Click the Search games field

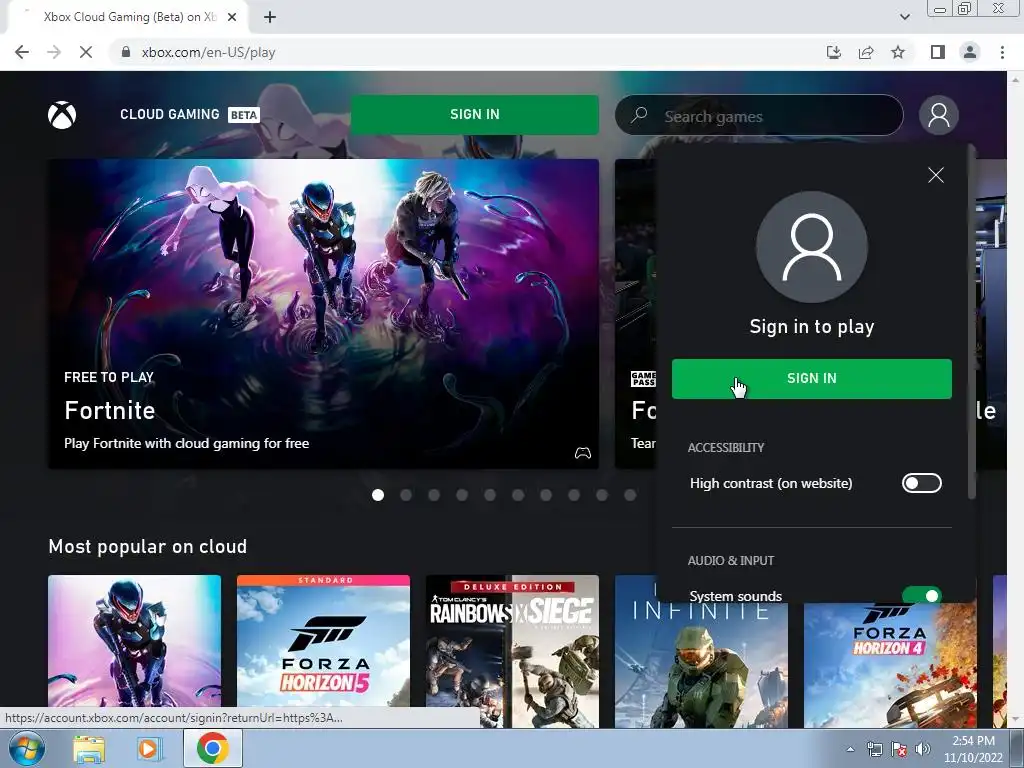pyautogui.click(x=759, y=116)
